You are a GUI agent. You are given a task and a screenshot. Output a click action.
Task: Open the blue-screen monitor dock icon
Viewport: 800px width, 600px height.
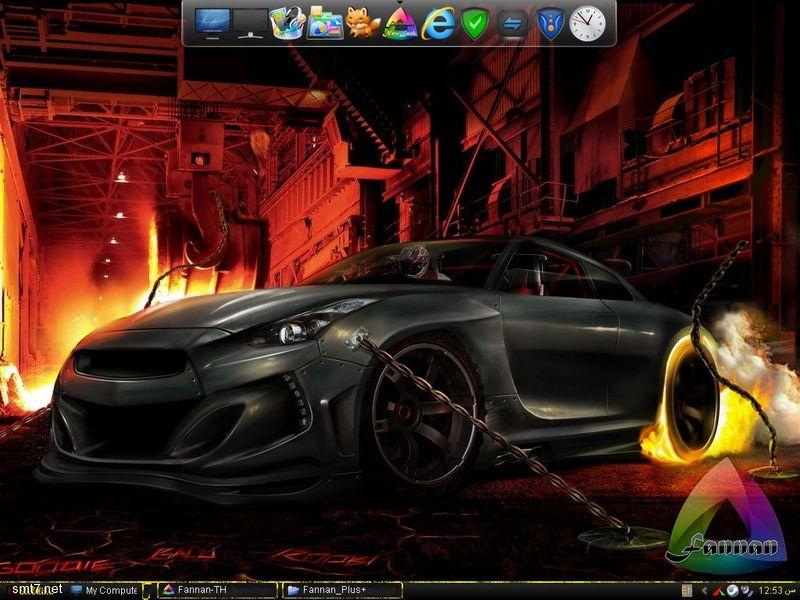pyautogui.click(x=212, y=23)
